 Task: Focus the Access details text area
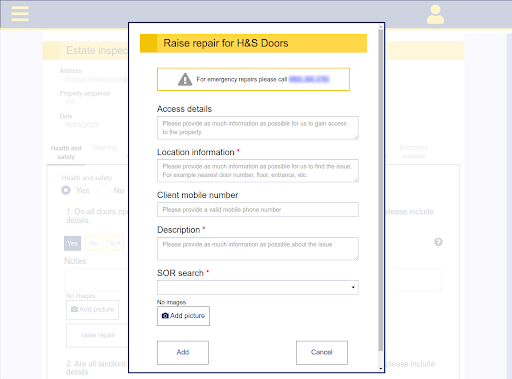coord(258,128)
